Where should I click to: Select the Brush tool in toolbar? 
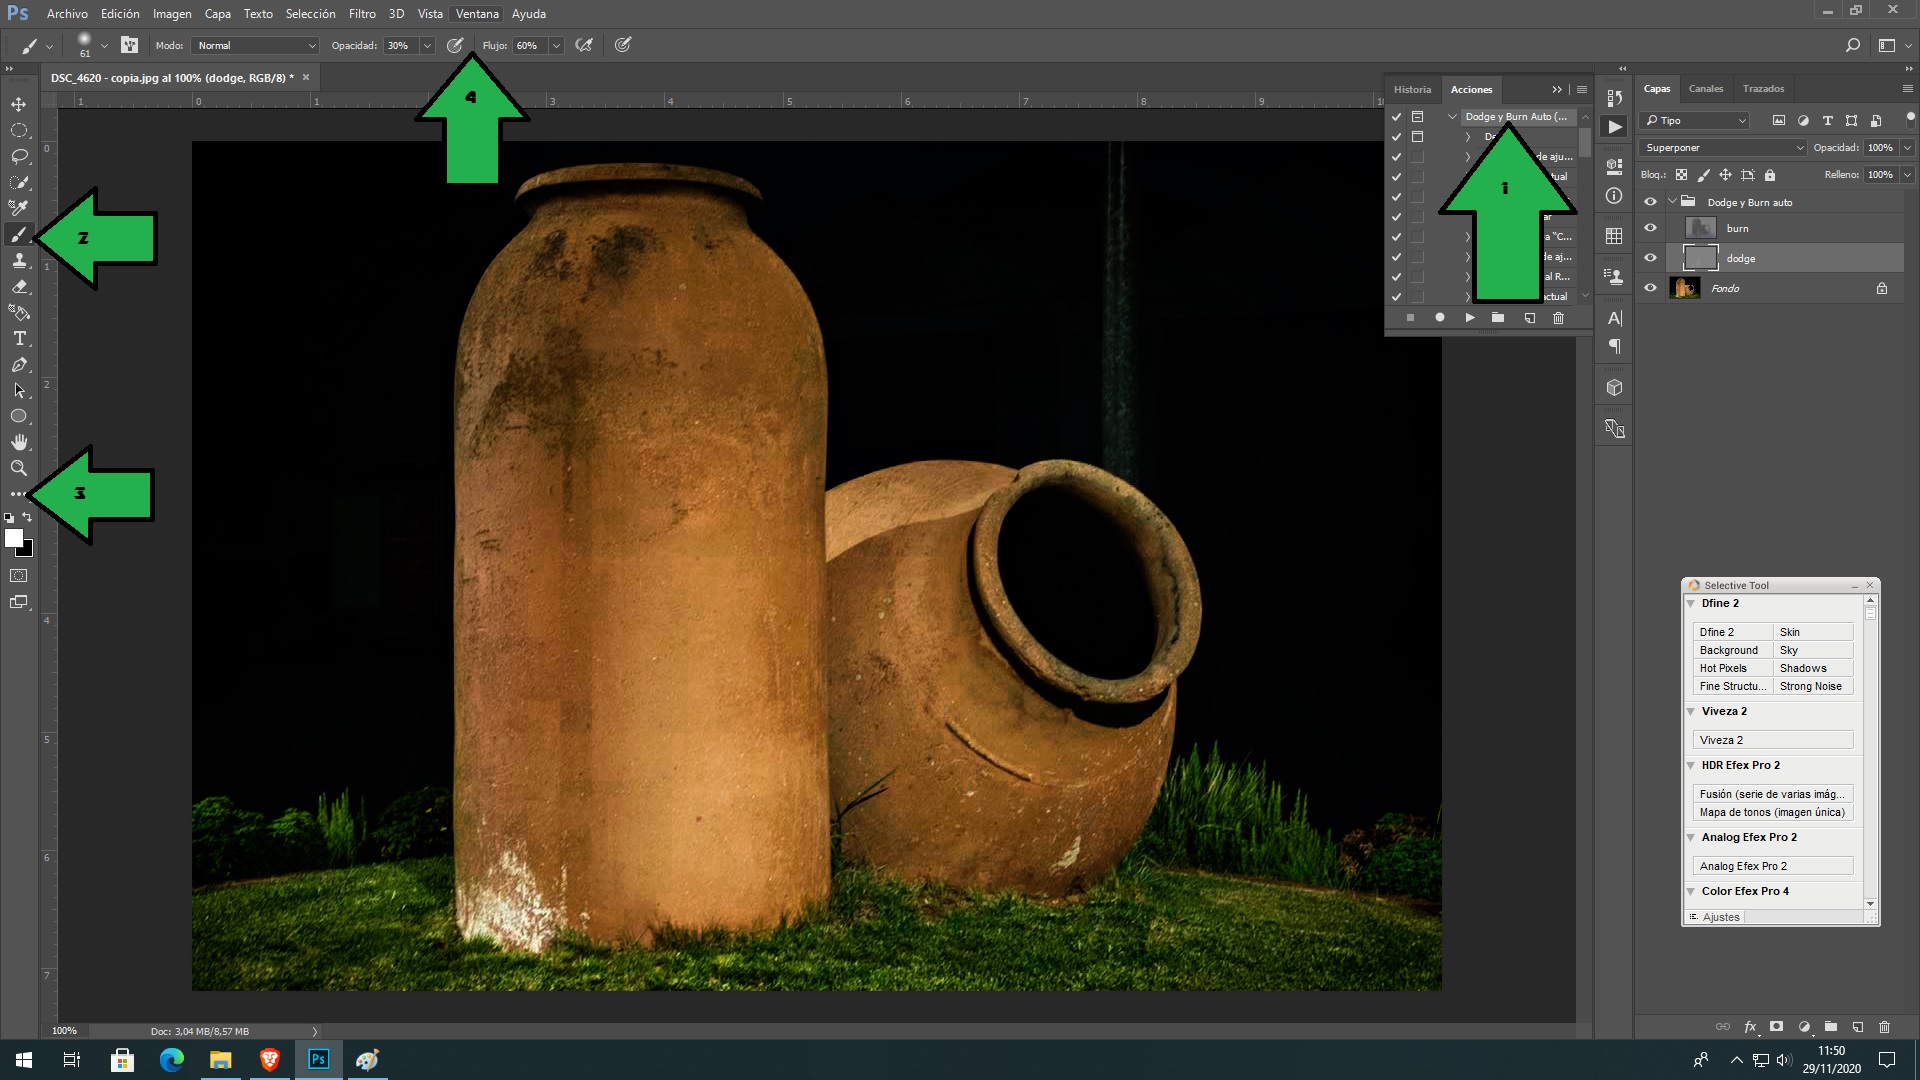click(19, 235)
